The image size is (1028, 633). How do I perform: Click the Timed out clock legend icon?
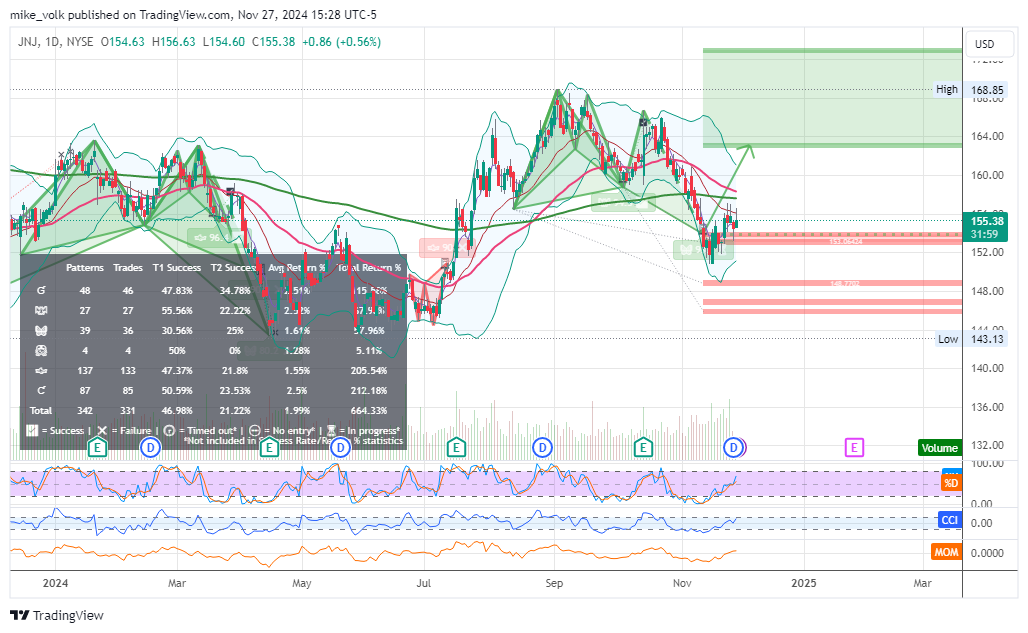[169, 431]
